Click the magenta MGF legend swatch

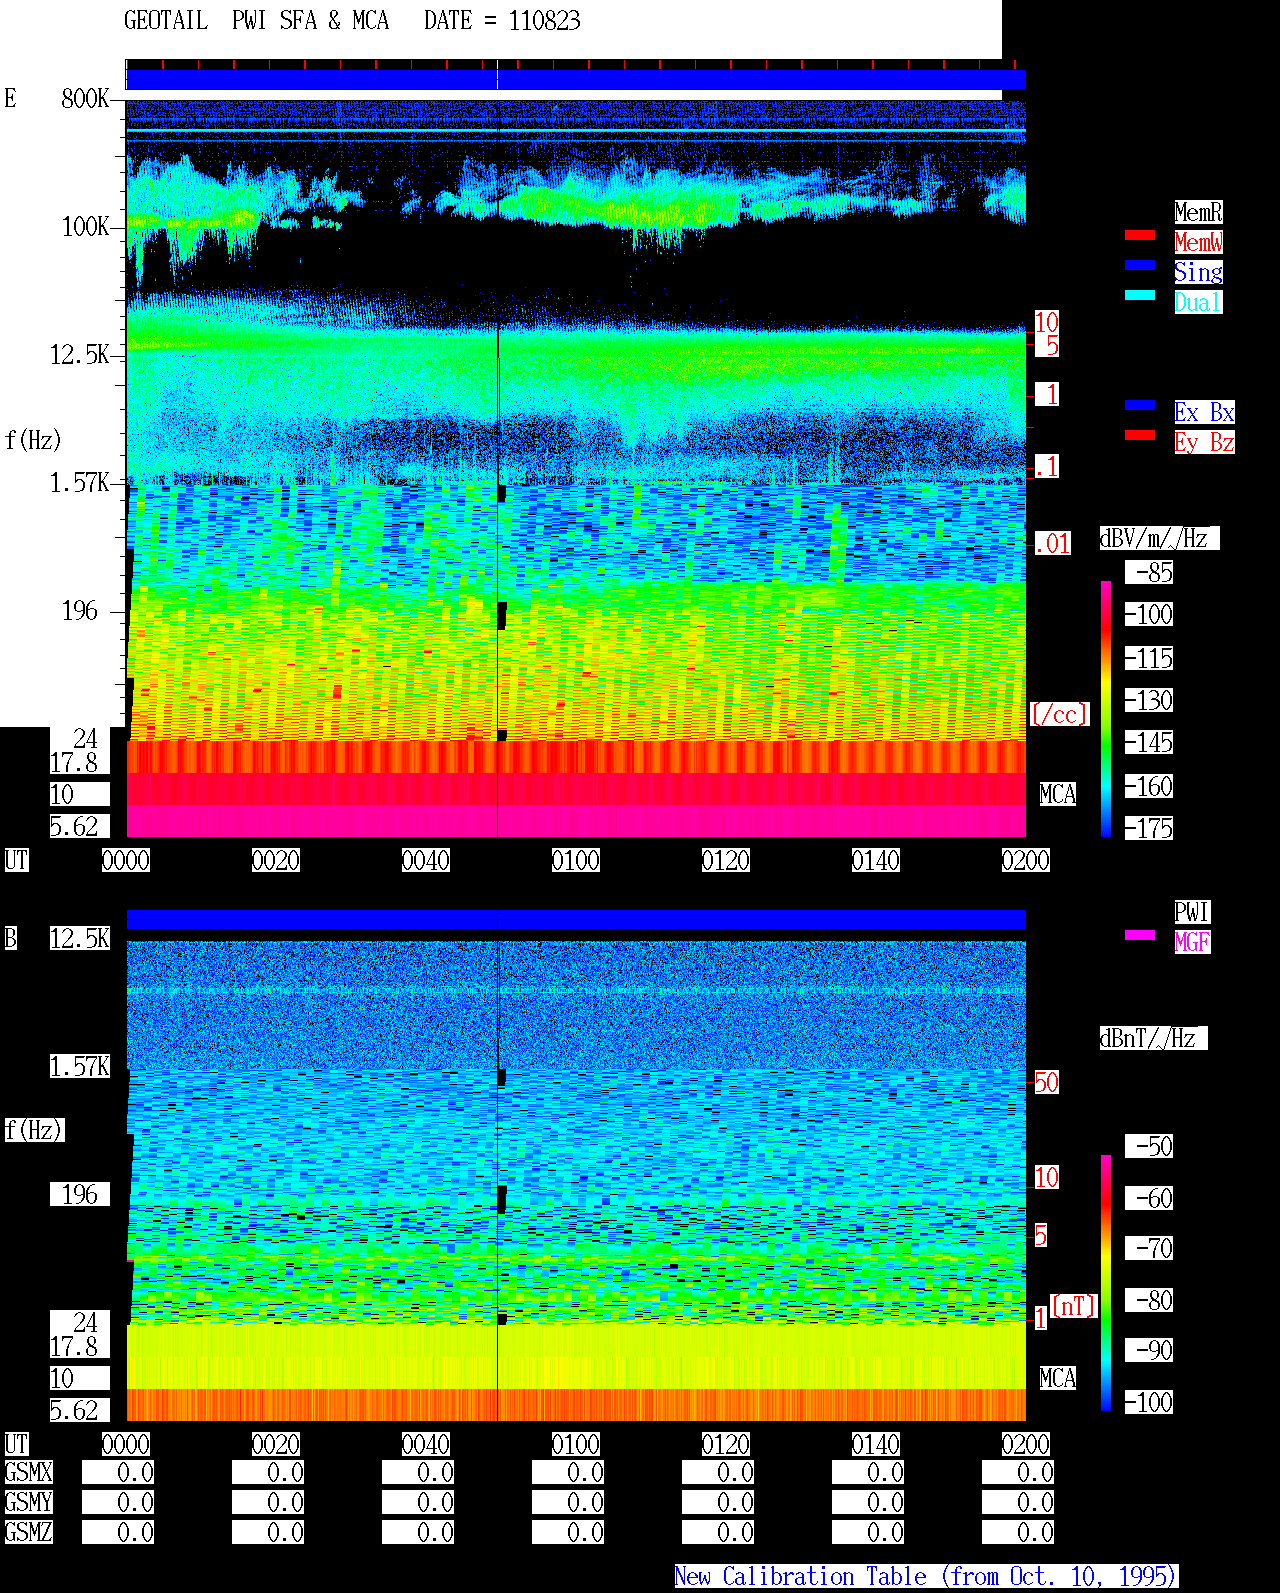coord(1140,935)
